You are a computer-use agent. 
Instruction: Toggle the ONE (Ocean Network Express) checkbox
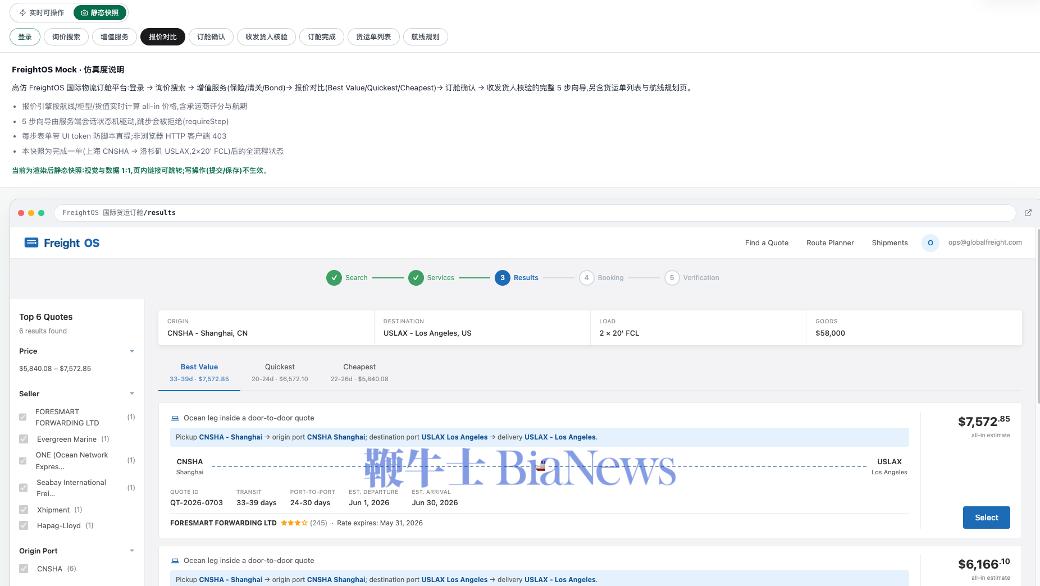(23, 460)
